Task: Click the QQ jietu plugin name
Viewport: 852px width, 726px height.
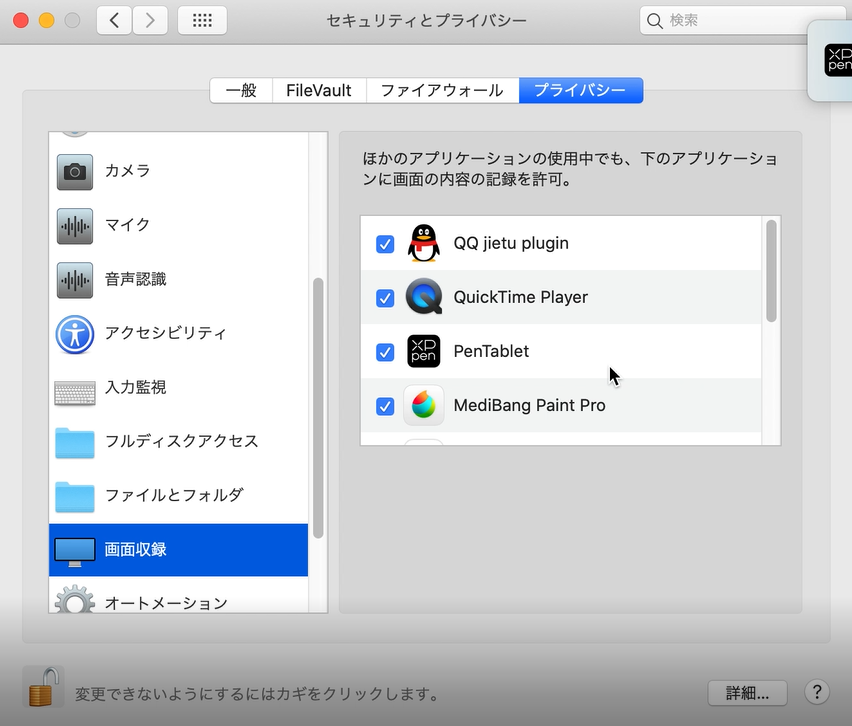Action: pos(511,243)
